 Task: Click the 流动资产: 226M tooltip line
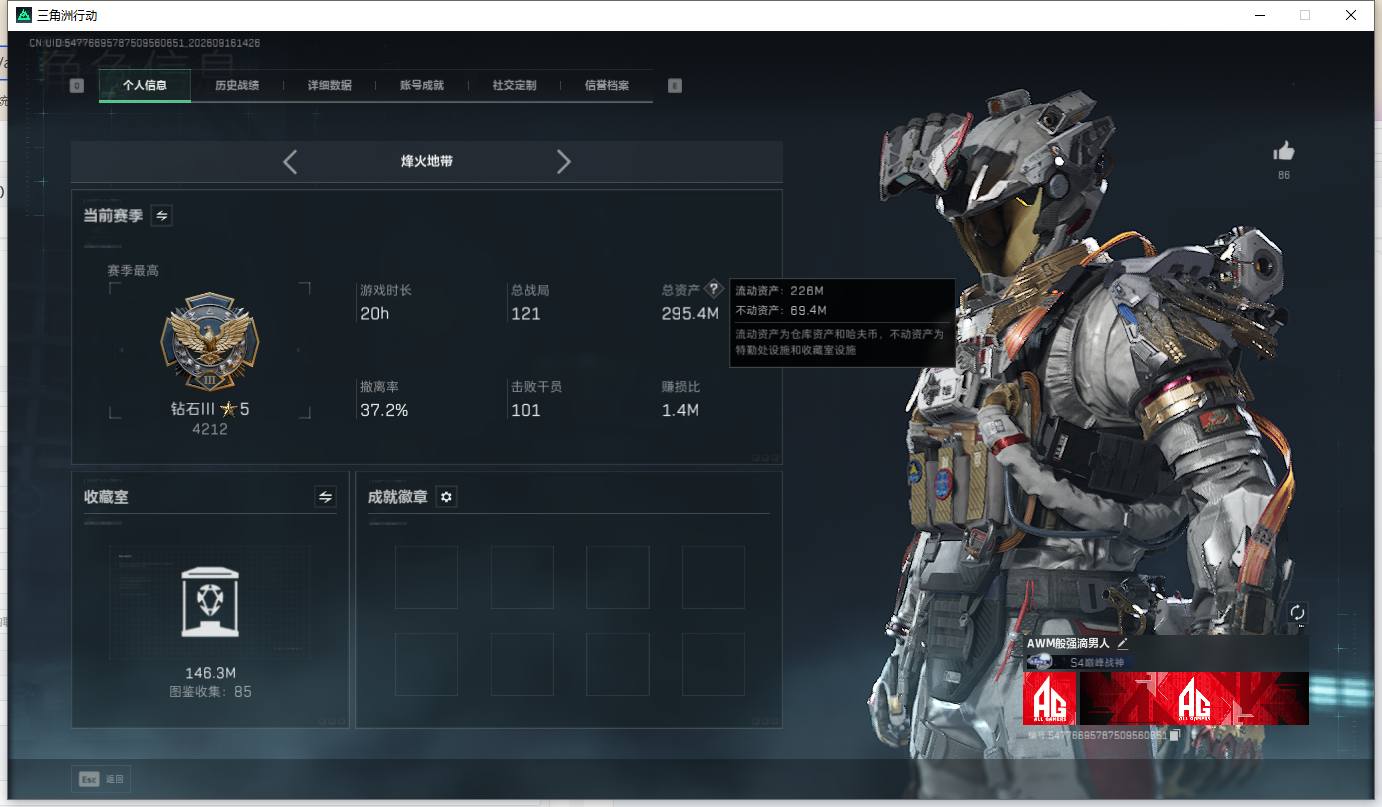point(780,291)
